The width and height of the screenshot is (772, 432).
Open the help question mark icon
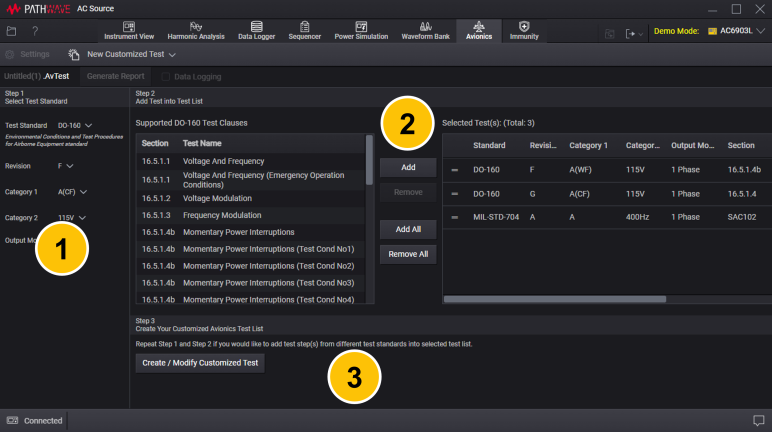coord(35,31)
